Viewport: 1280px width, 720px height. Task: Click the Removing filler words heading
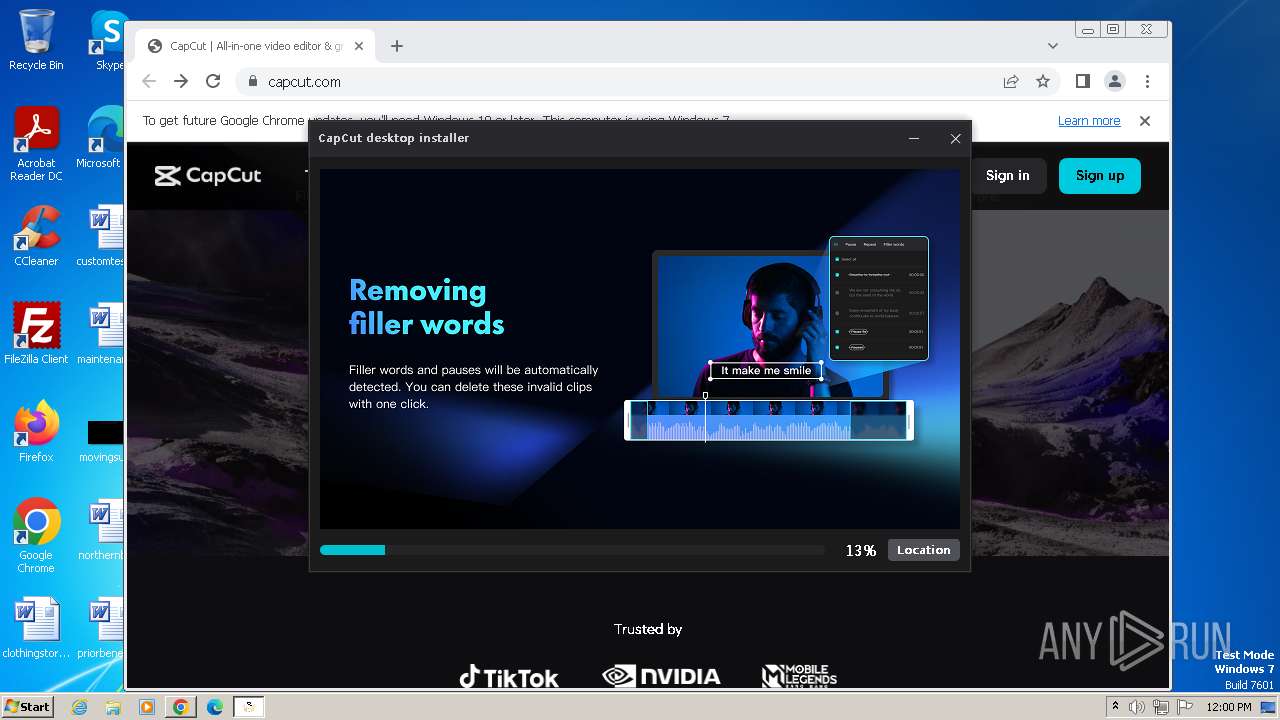pos(427,307)
